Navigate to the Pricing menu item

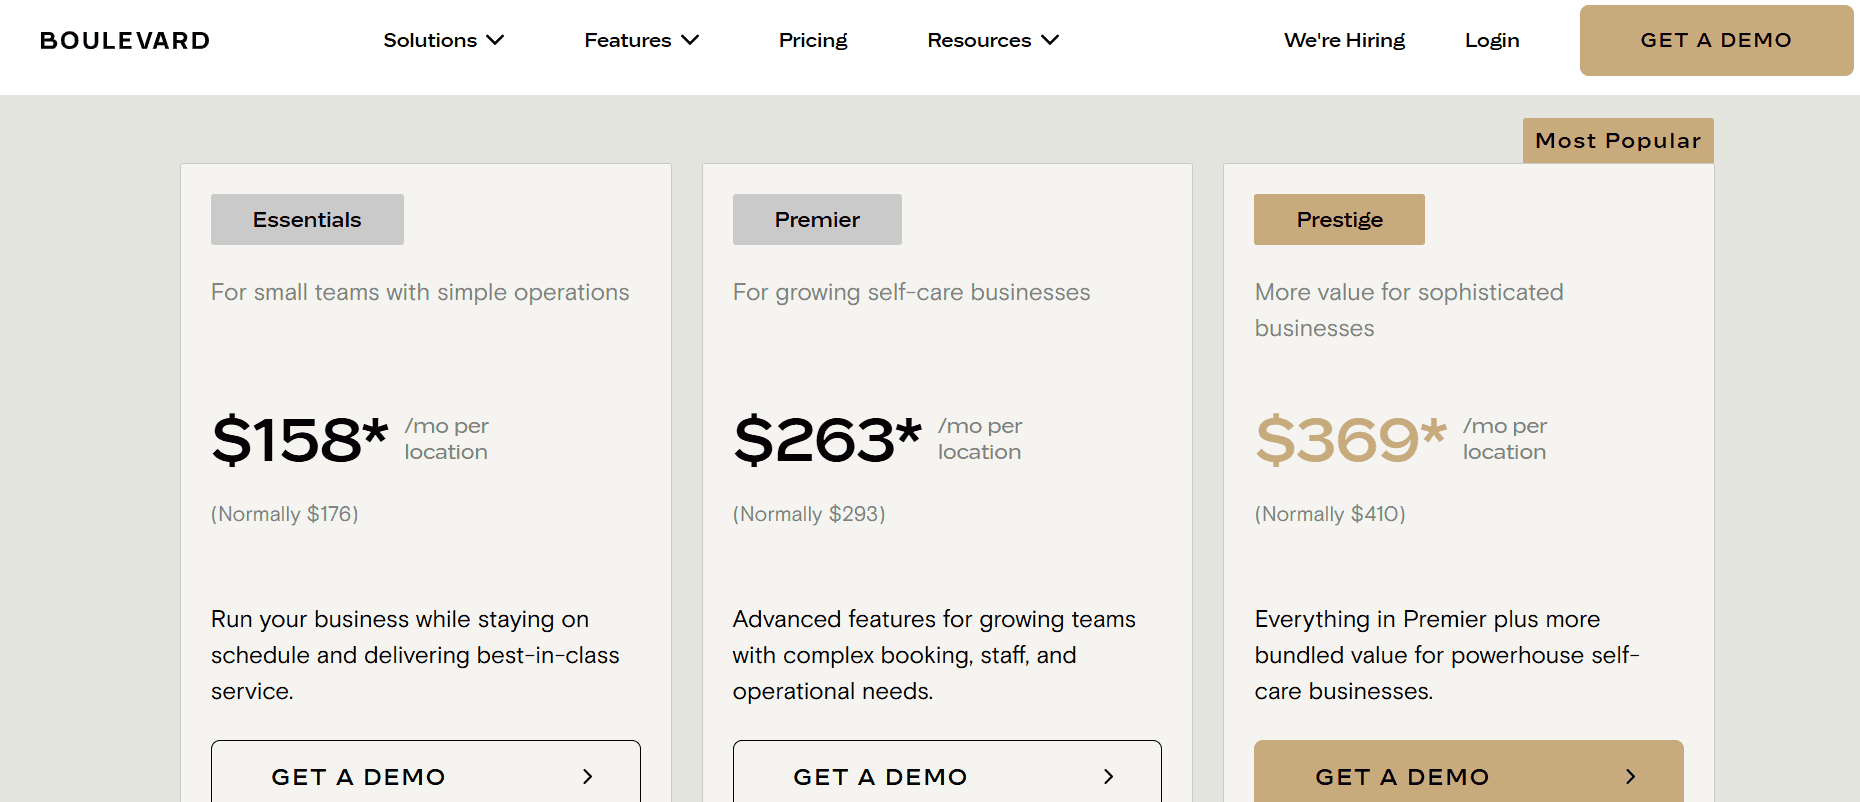[x=812, y=40]
